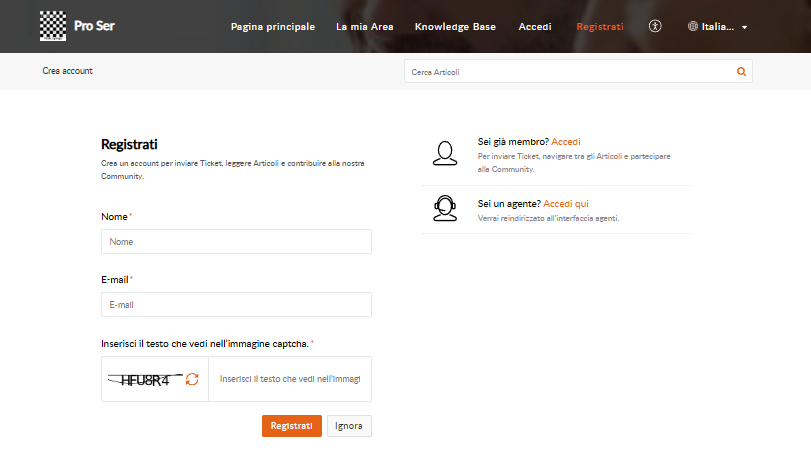Click the Ignora button

[x=349, y=426]
